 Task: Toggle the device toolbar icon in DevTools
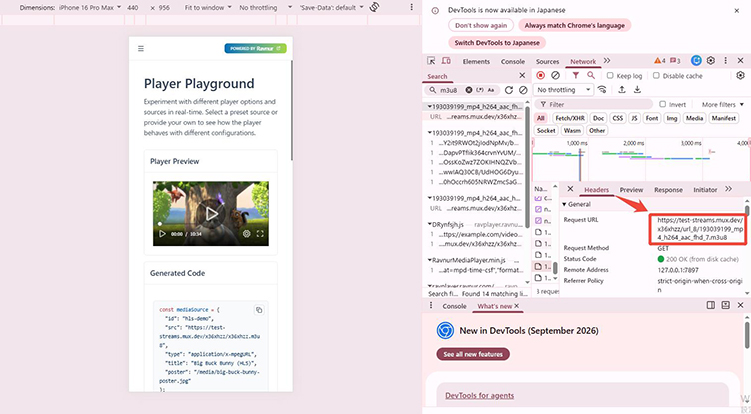click(x=446, y=61)
